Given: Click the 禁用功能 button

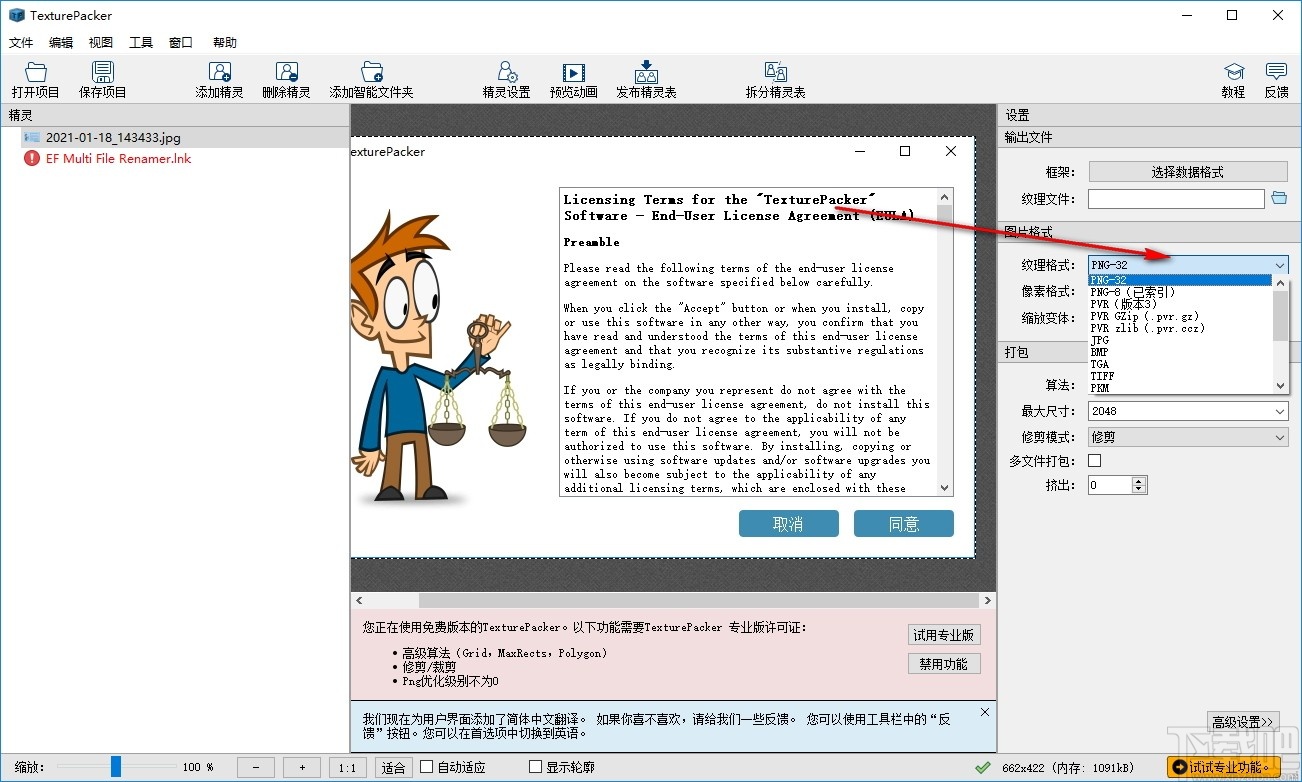Looking at the screenshot, I should [944, 664].
